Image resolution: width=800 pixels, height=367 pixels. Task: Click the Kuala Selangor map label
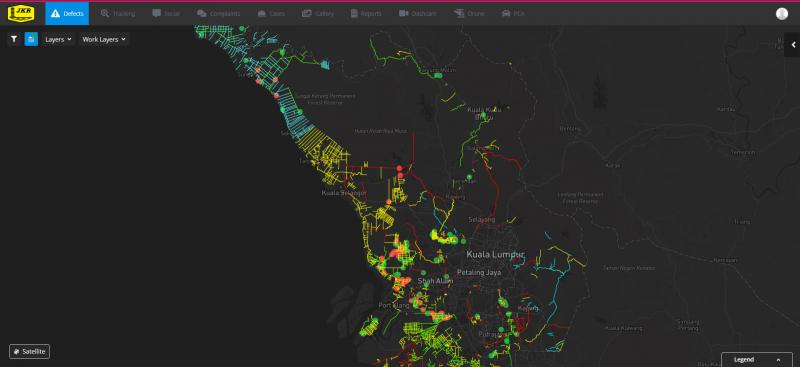coord(344,193)
